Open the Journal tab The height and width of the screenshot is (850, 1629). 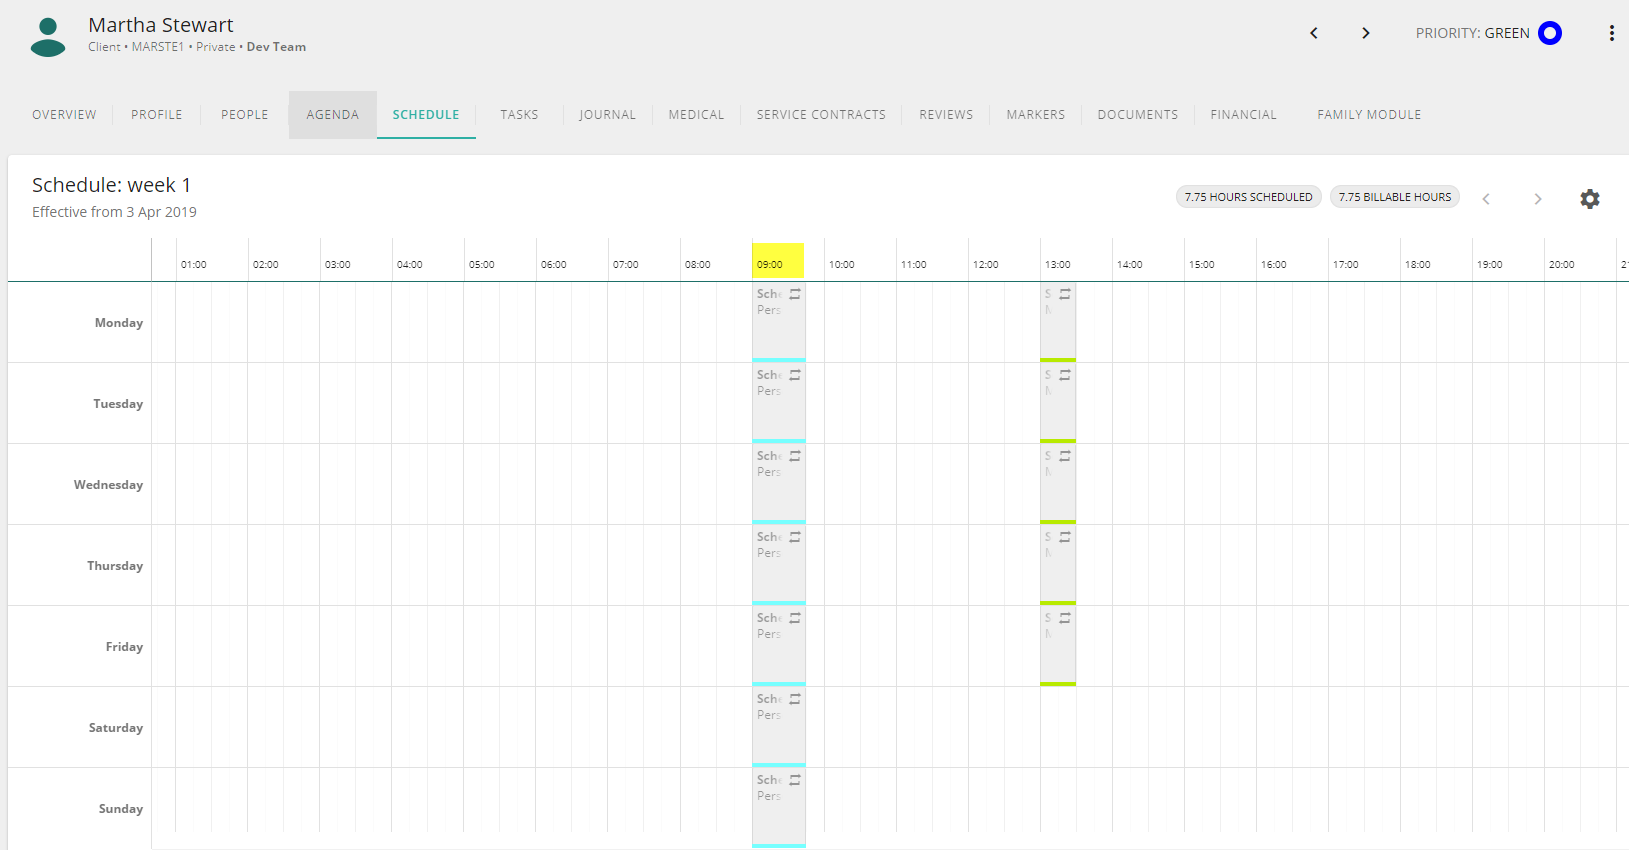pyautogui.click(x=607, y=115)
